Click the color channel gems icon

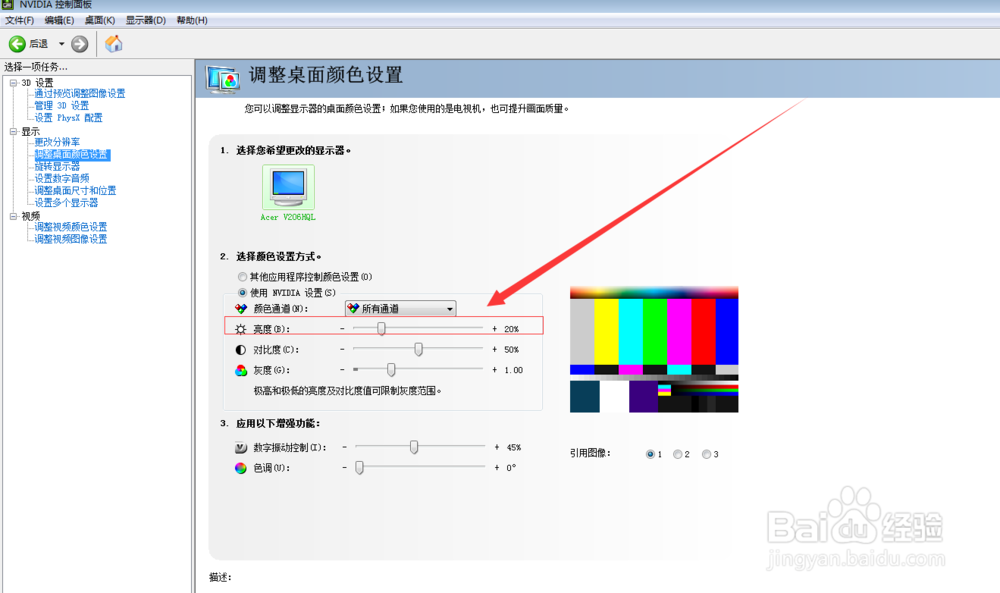point(240,309)
